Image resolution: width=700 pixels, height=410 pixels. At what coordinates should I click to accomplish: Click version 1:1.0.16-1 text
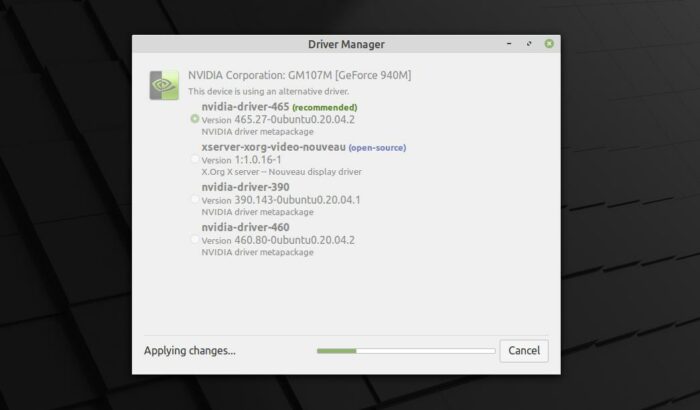point(258,160)
